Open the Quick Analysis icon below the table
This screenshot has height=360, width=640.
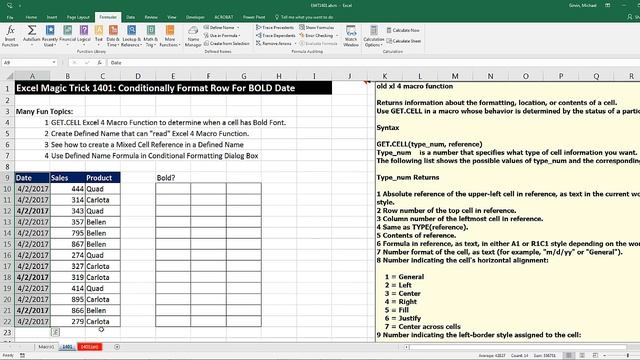tap(55, 332)
